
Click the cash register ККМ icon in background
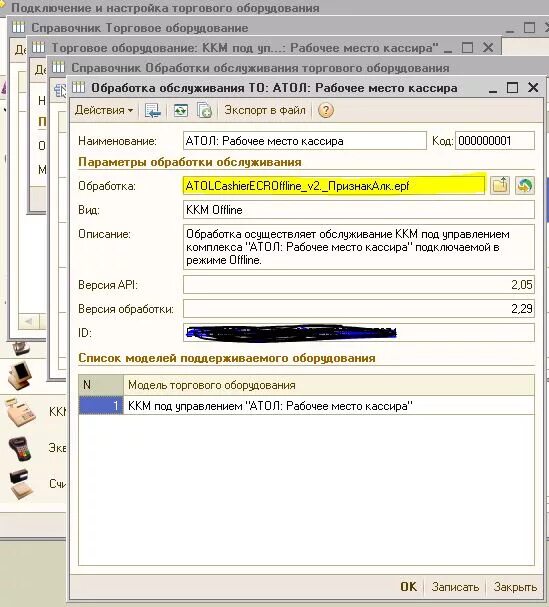point(21,412)
